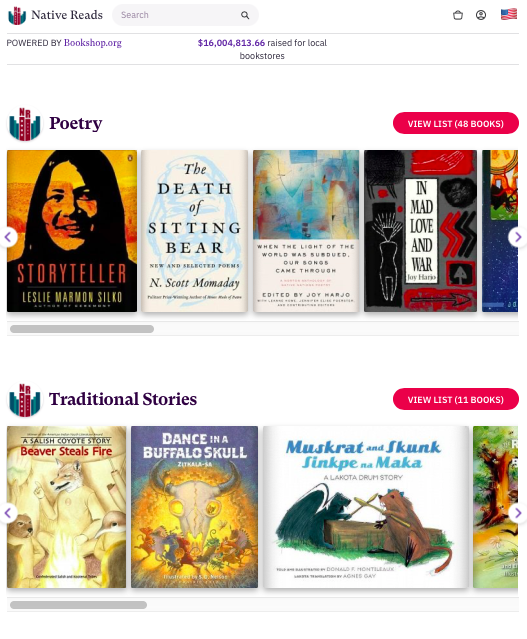Viewport: 527px width, 639px height.
Task: Open the user account icon
Action: point(481,15)
